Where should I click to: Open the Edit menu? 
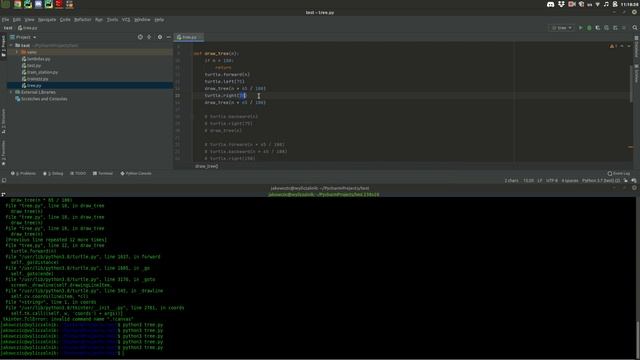click(x=17, y=20)
